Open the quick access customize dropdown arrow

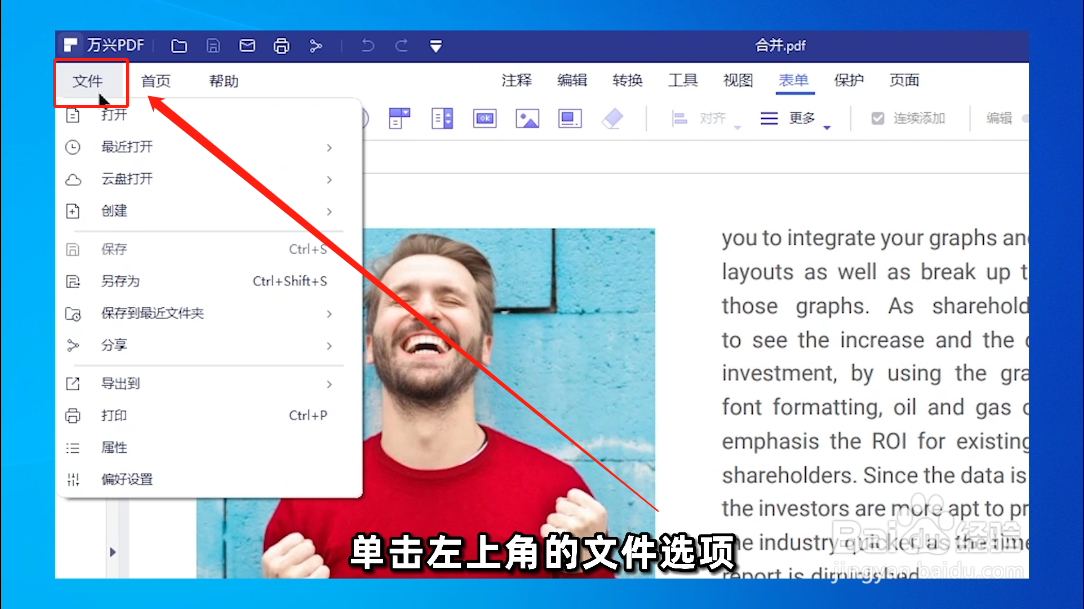(436, 46)
